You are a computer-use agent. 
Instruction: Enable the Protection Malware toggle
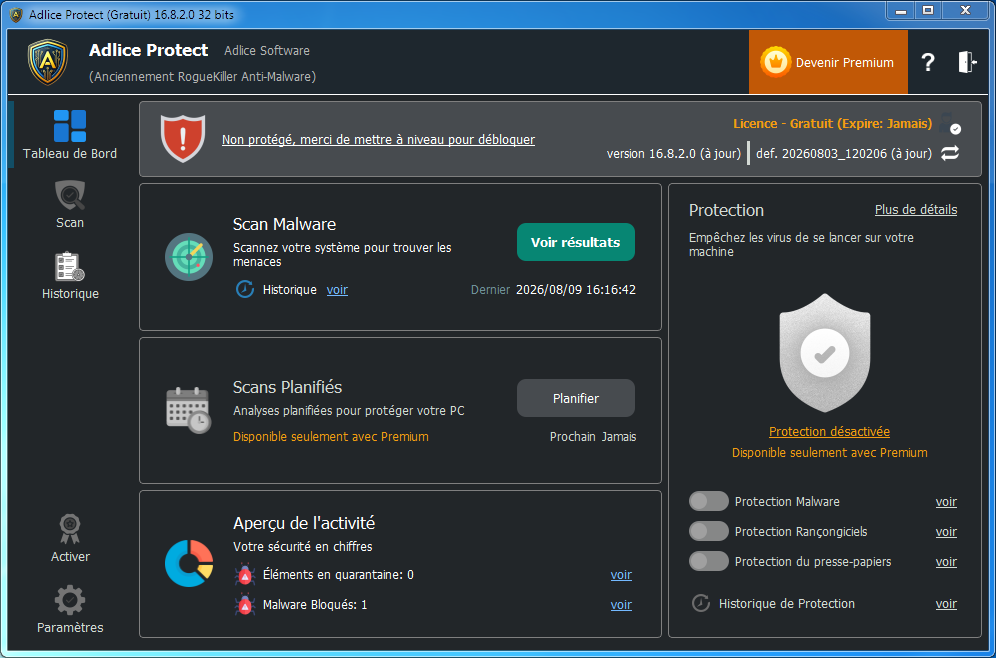[709, 501]
